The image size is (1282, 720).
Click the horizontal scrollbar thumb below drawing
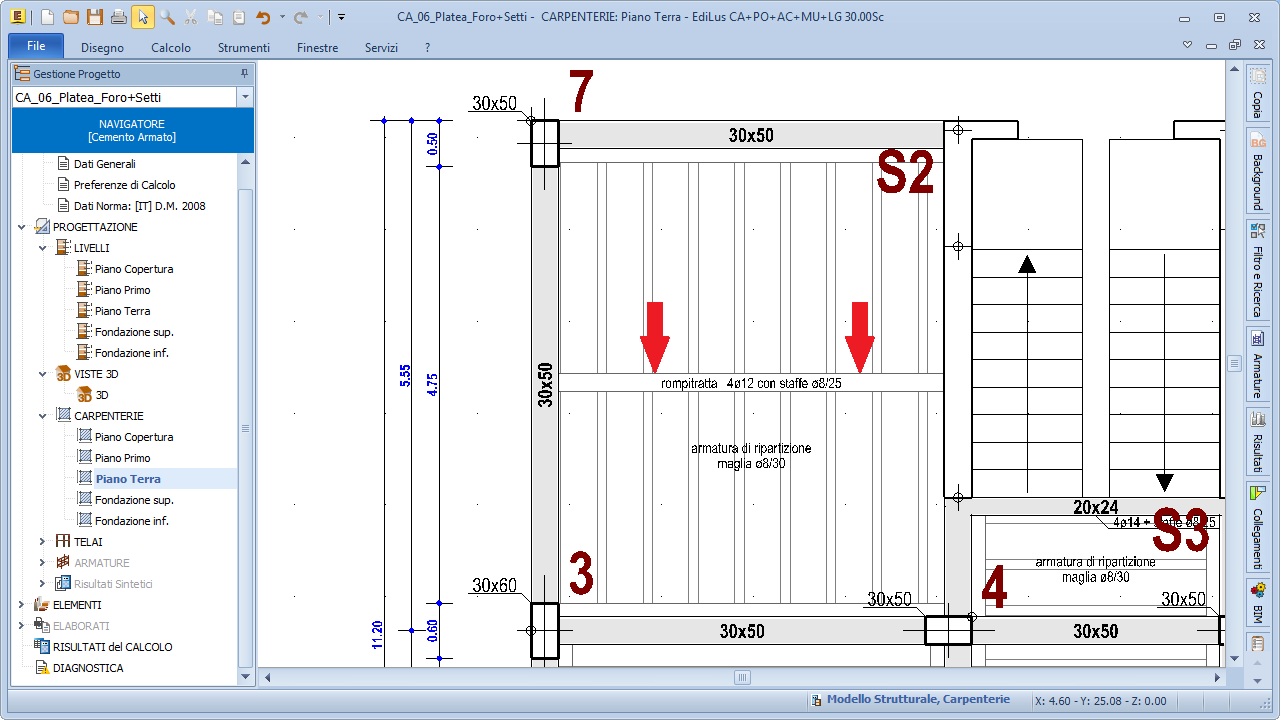[x=742, y=678]
